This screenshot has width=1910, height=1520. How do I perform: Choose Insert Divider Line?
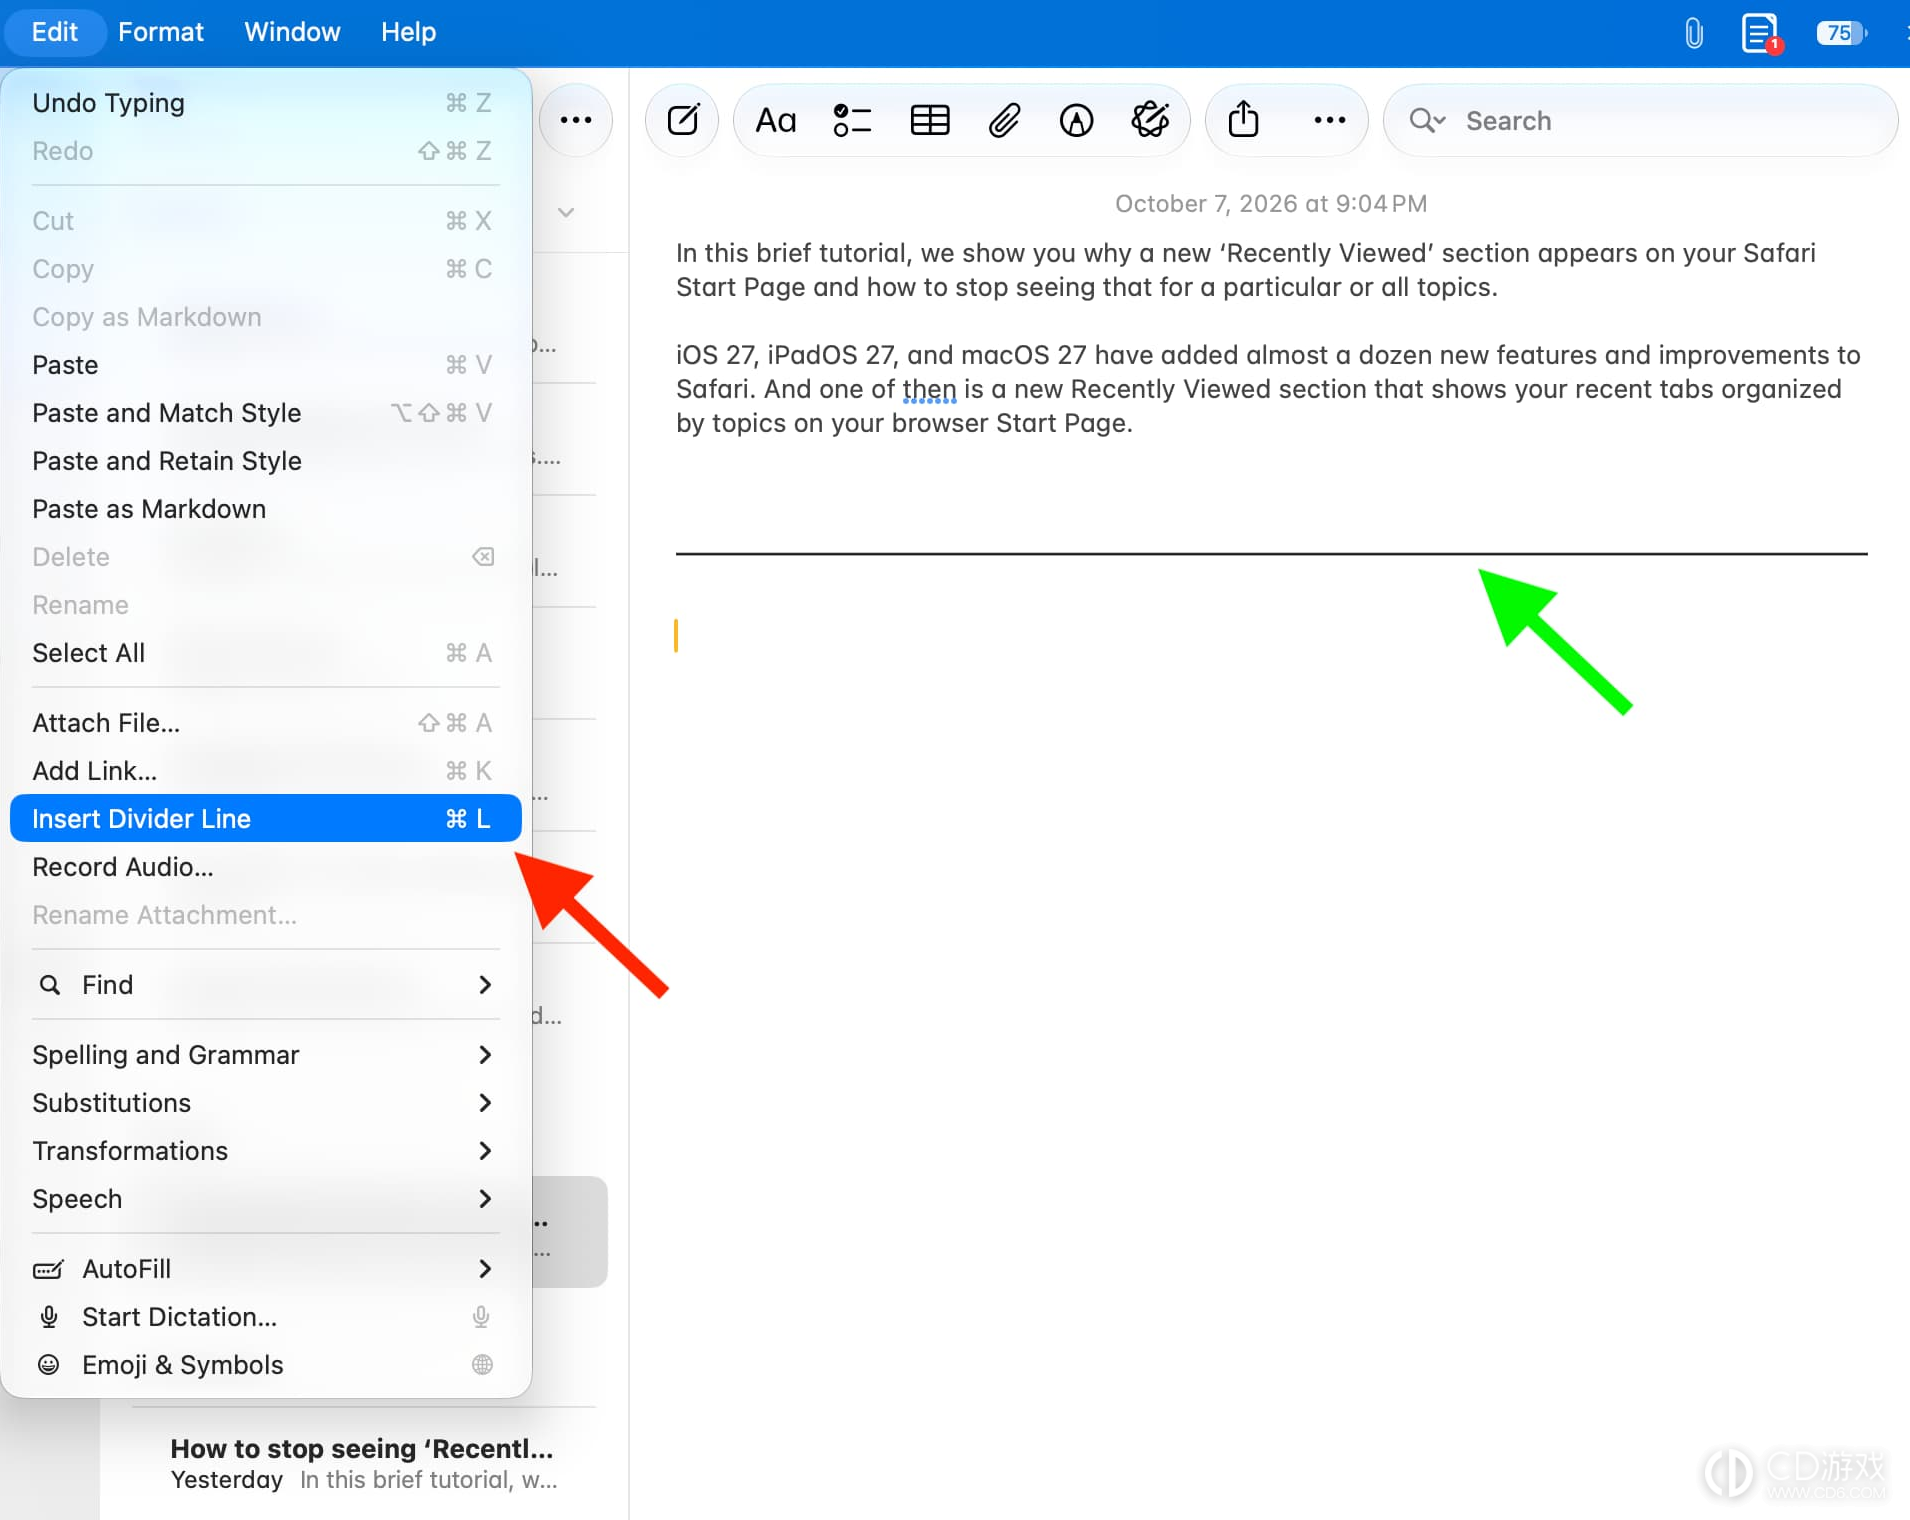tap(265, 819)
